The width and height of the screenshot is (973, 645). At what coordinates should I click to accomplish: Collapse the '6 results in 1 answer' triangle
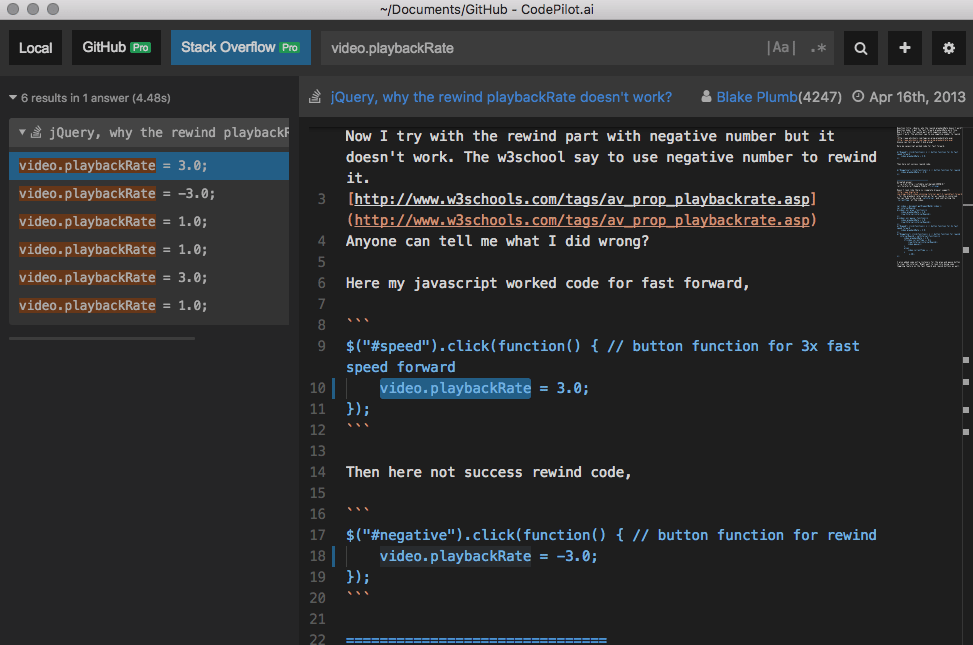pyautogui.click(x=12, y=97)
